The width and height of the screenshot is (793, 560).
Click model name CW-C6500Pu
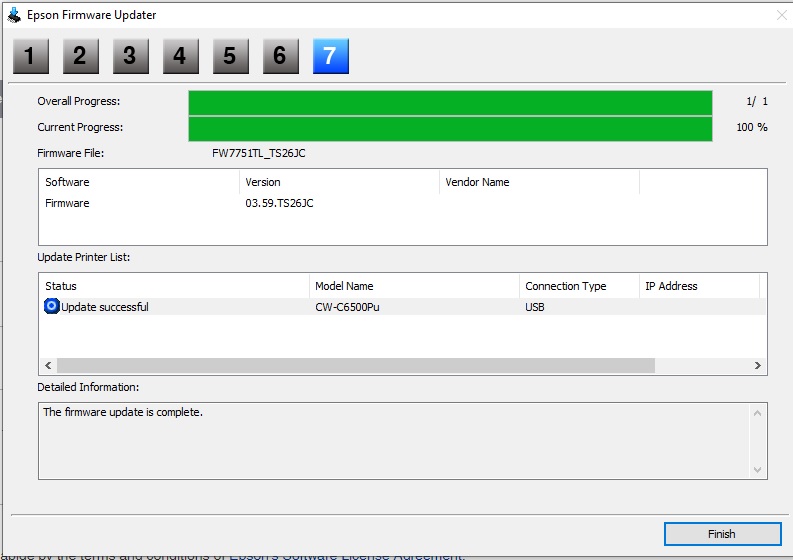(x=347, y=307)
